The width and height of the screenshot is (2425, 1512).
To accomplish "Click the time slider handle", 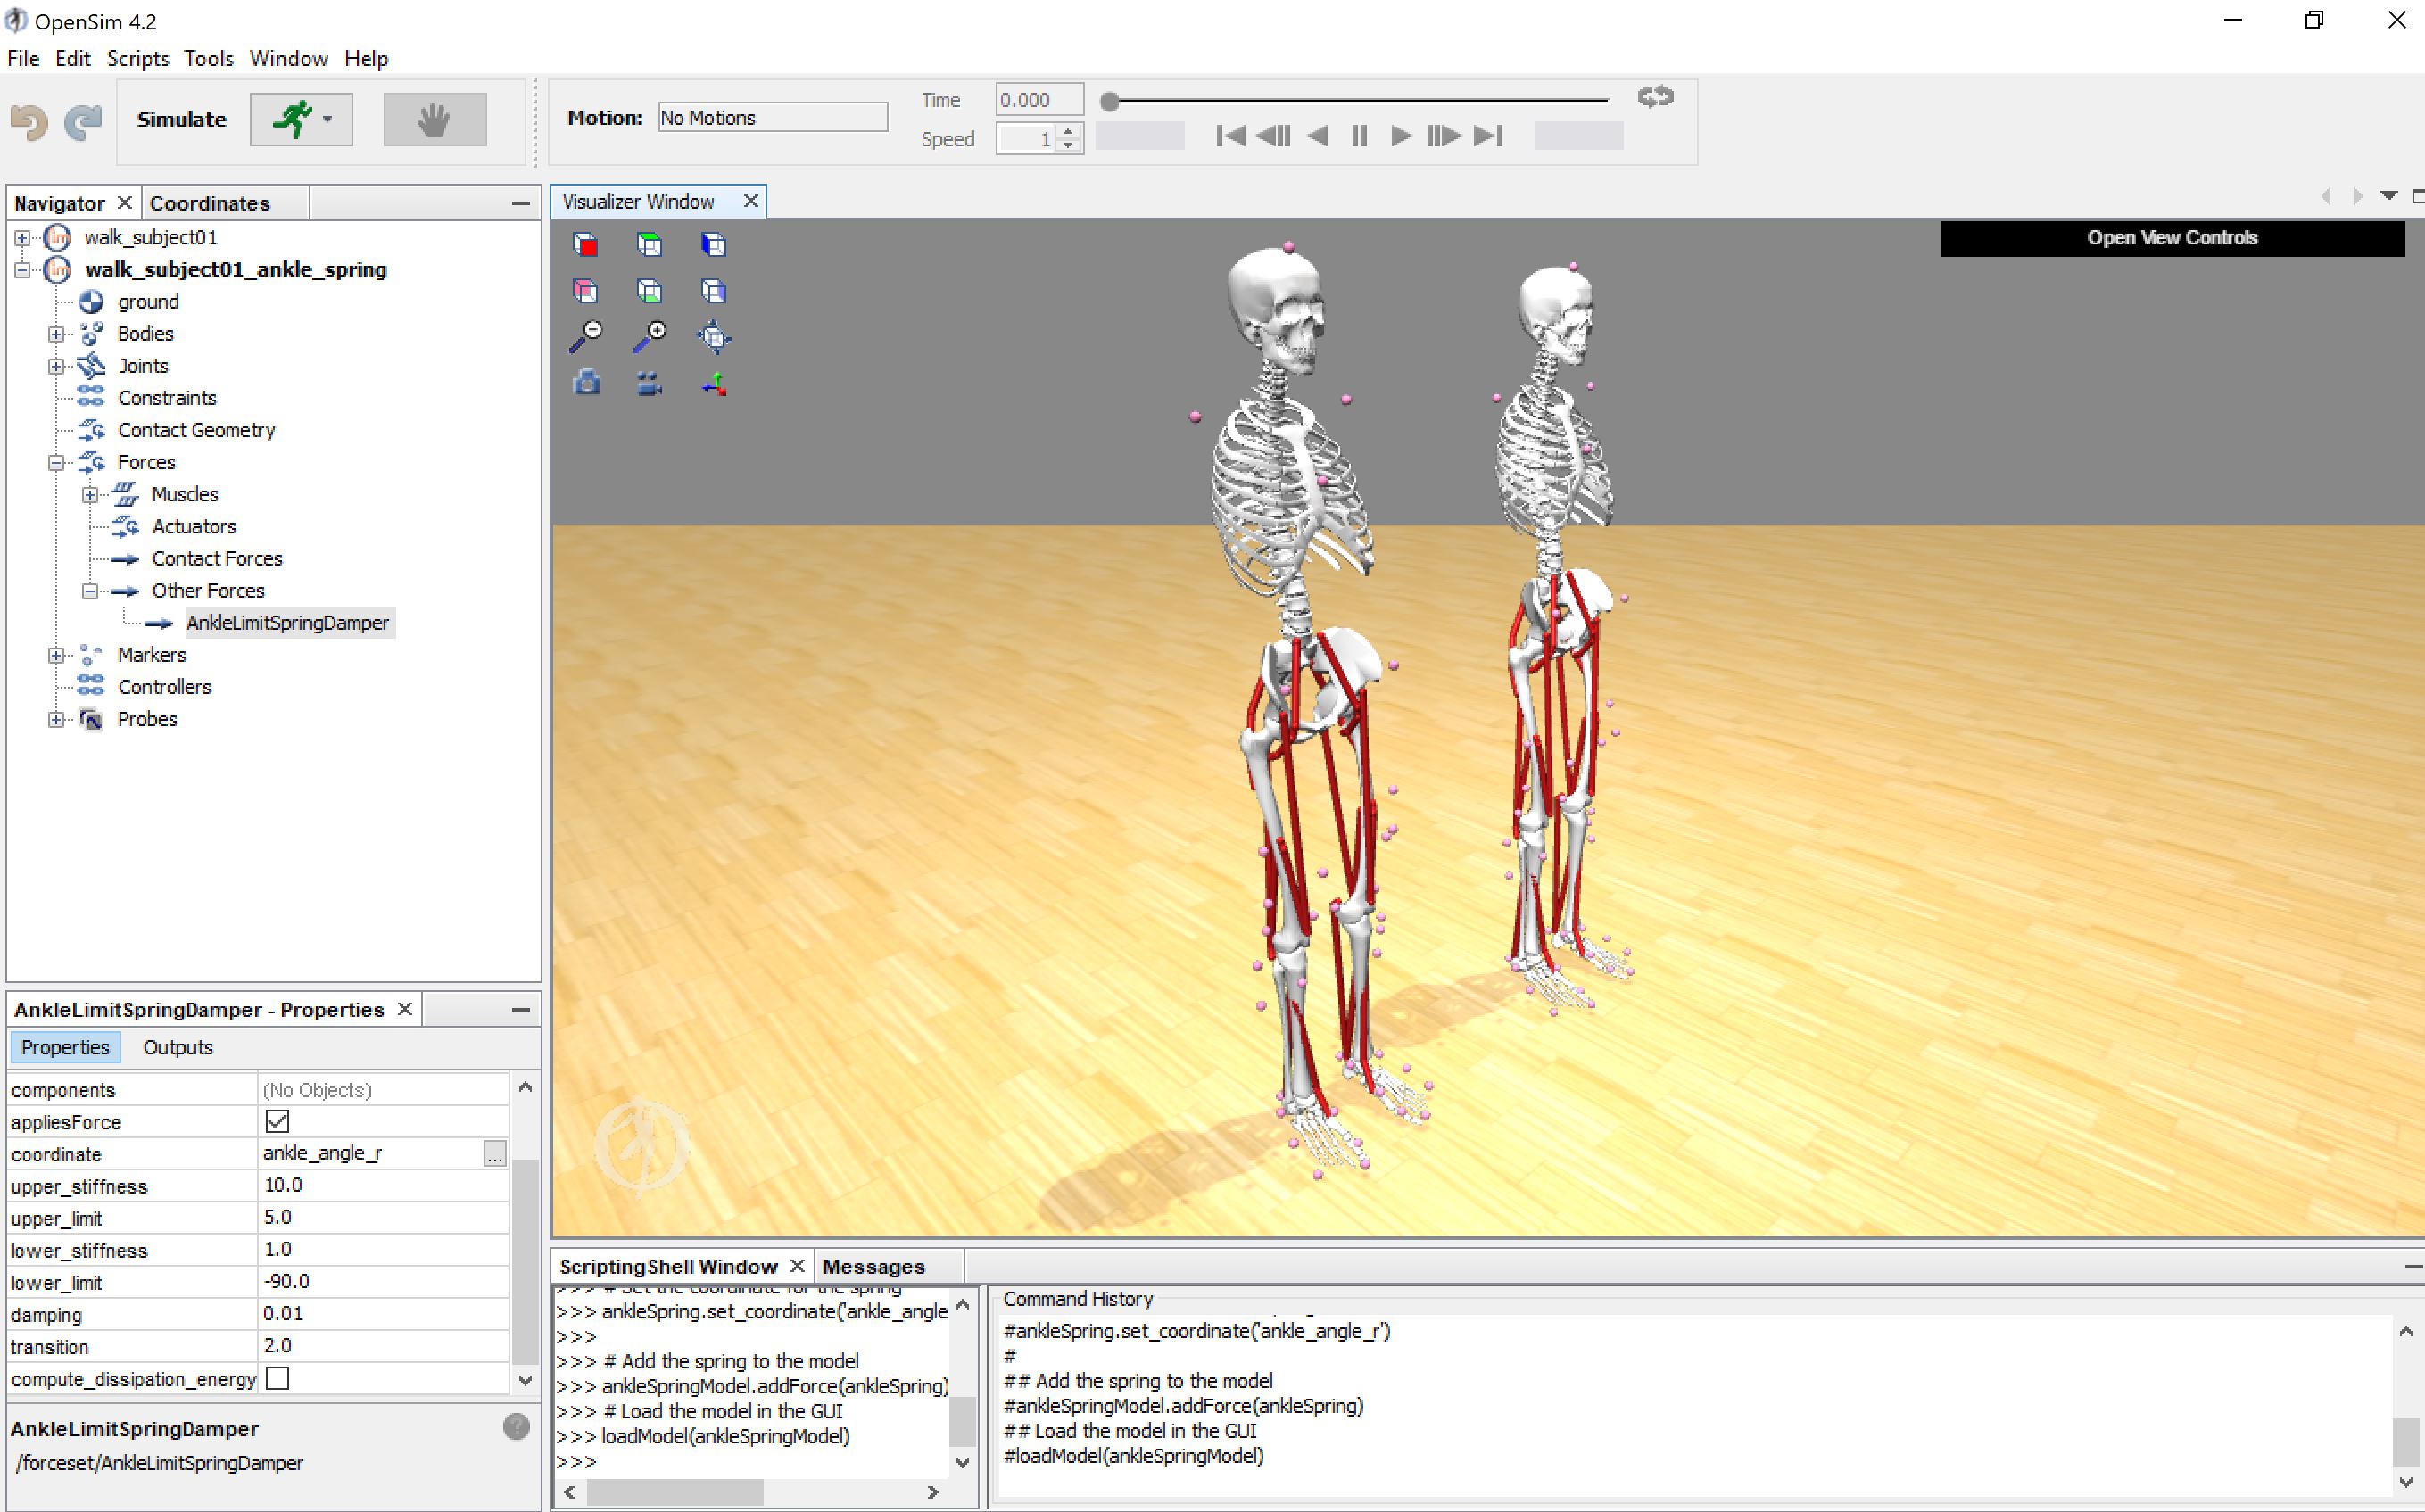I will tap(1109, 101).
